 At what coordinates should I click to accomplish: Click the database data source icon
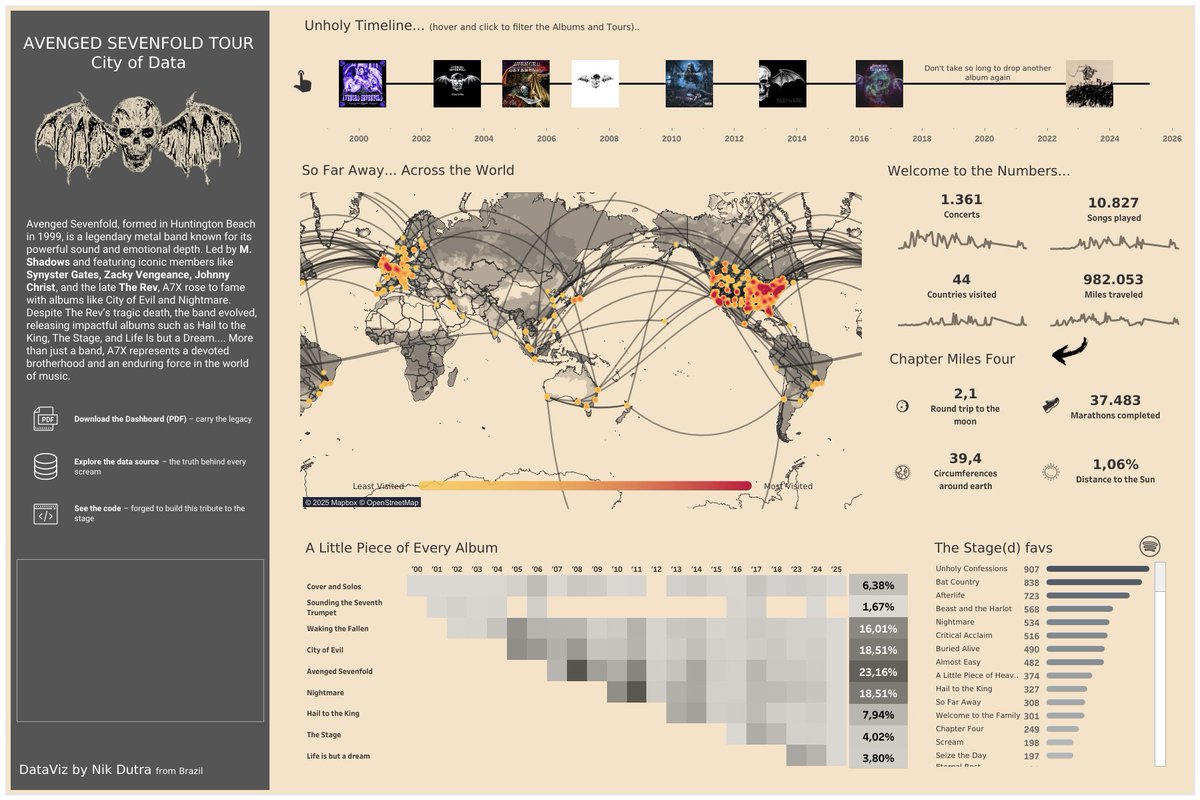click(46, 466)
